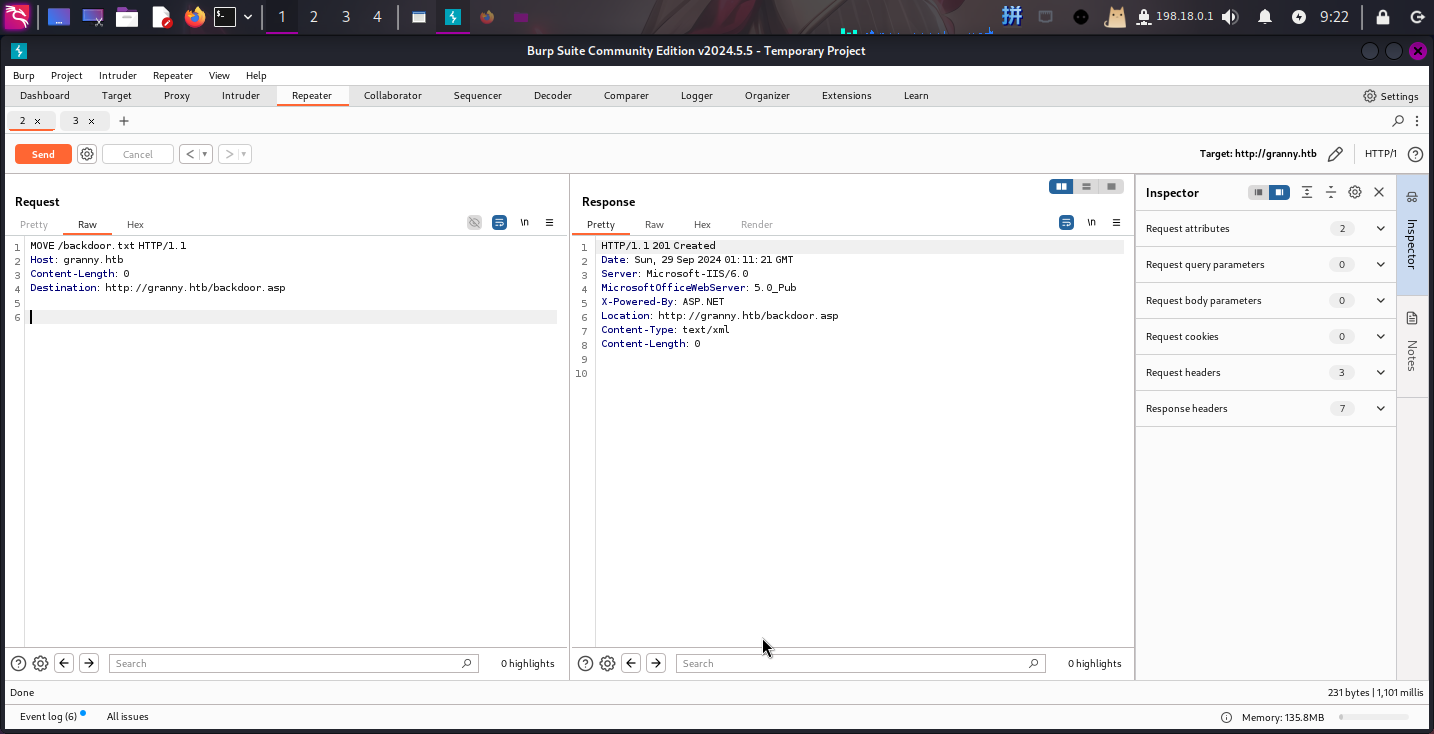The height and width of the screenshot is (734, 1434).
Task: Expand Request query parameters section
Action: point(1266,264)
